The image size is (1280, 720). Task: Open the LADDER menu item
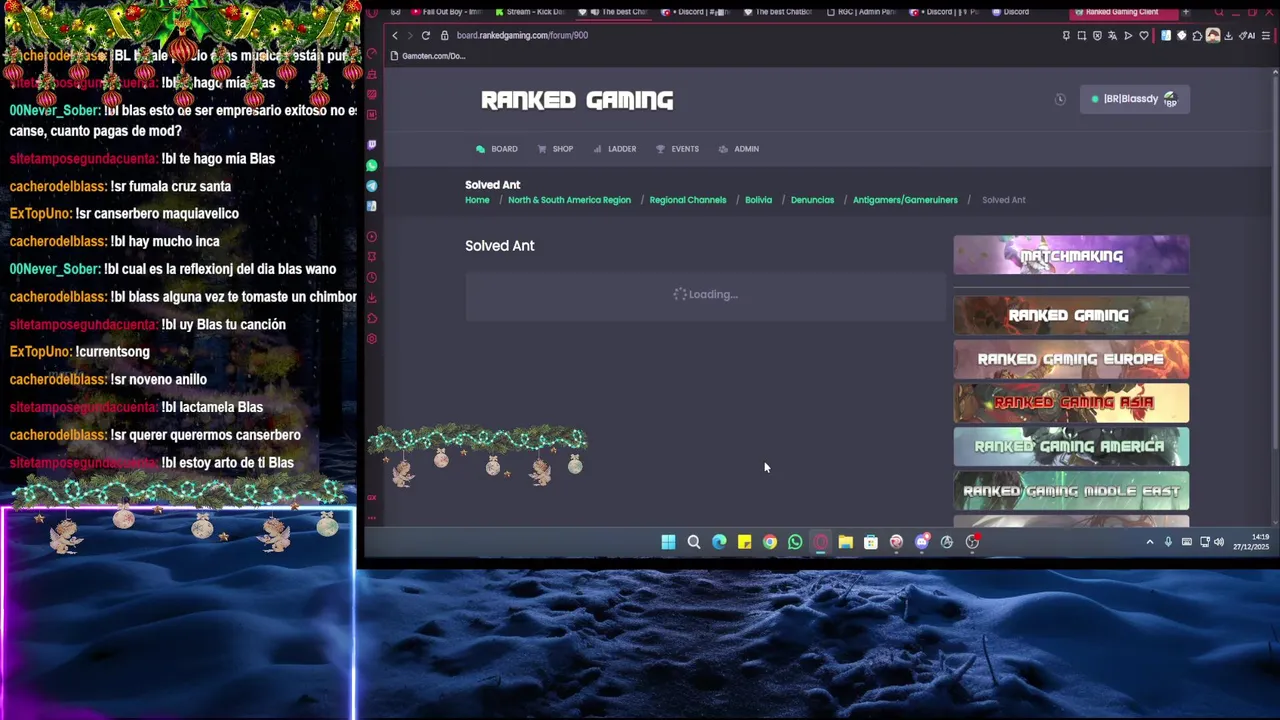click(x=615, y=149)
